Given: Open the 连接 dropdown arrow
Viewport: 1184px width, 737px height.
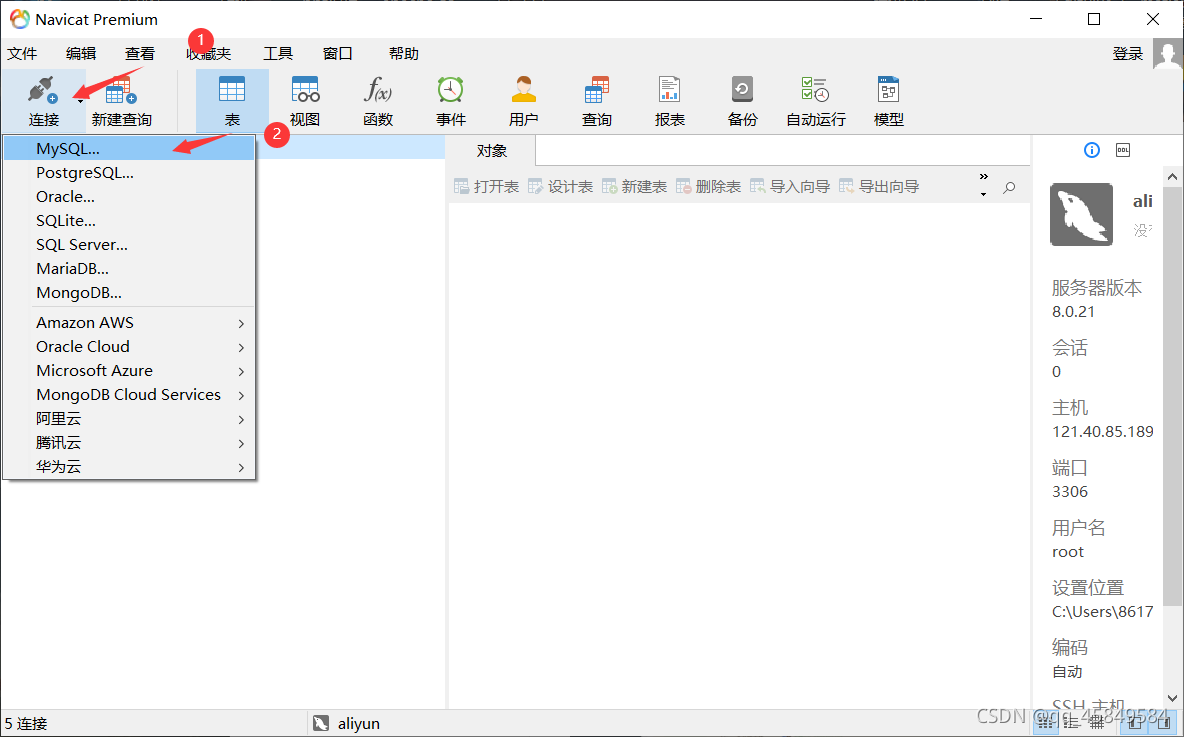Looking at the screenshot, I should pos(80,101).
